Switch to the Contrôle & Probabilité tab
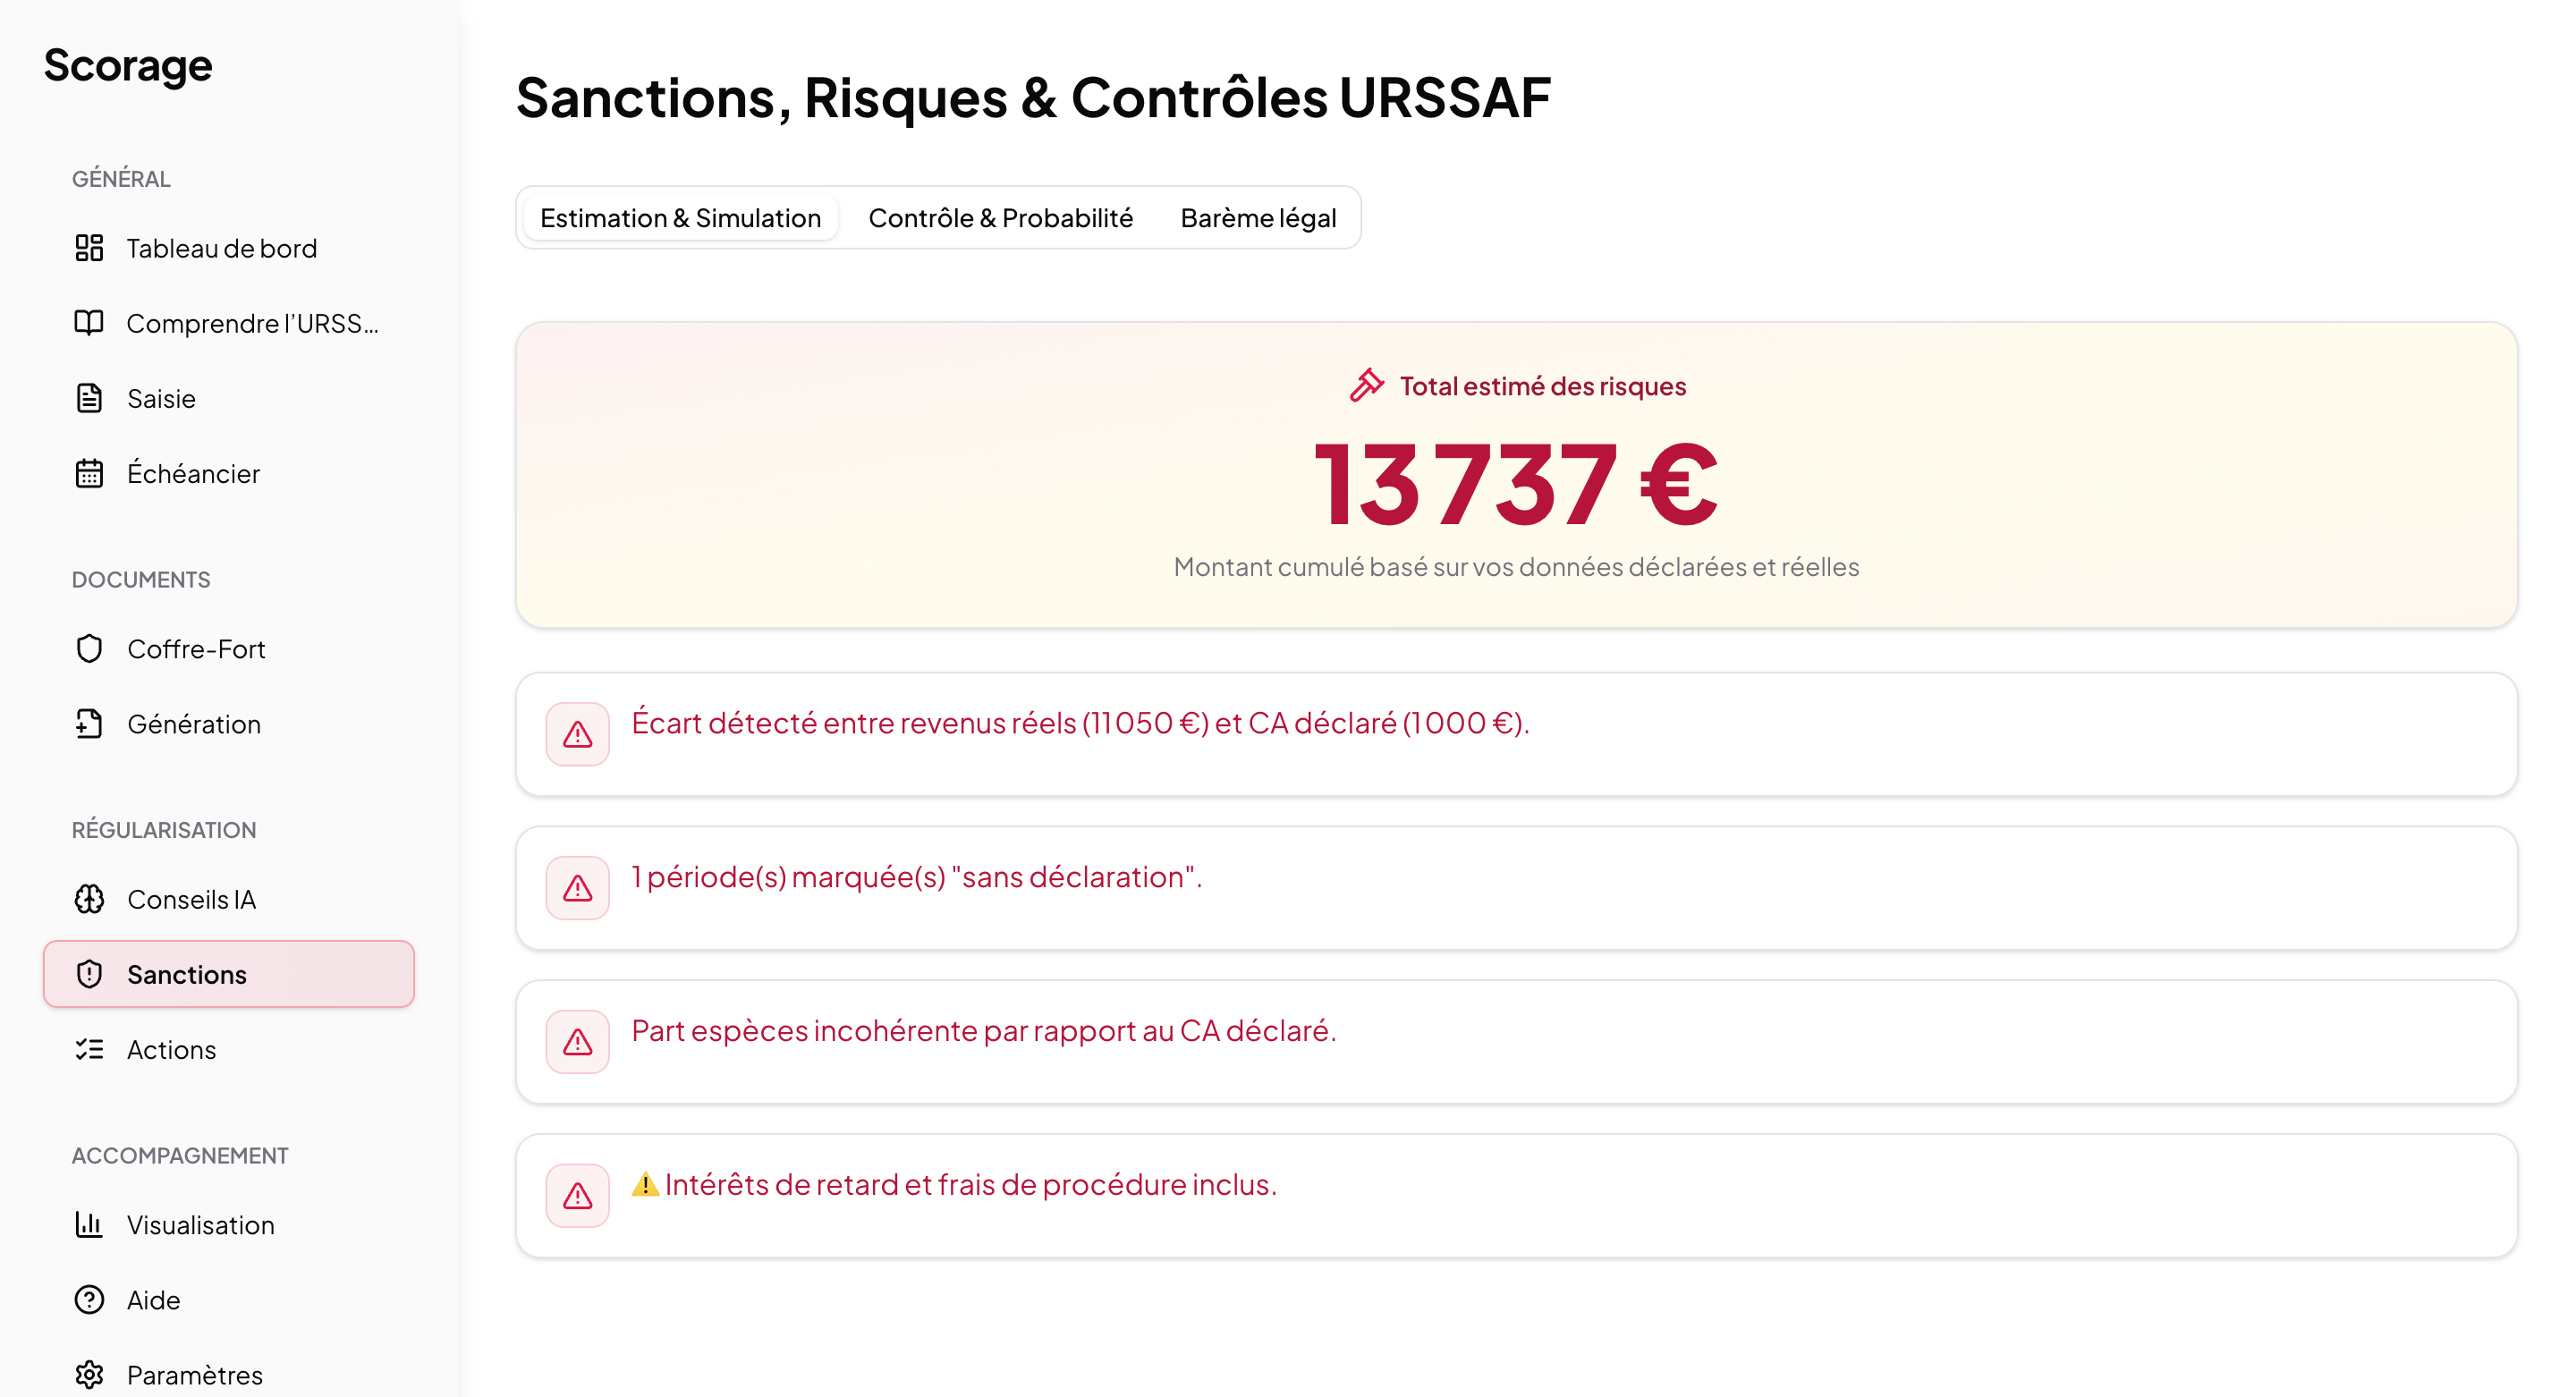The height and width of the screenshot is (1397, 2576). click(x=1000, y=217)
